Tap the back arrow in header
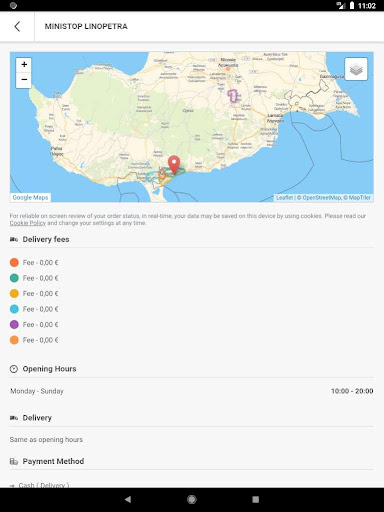This screenshot has width=384, height=512. pos(17,26)
